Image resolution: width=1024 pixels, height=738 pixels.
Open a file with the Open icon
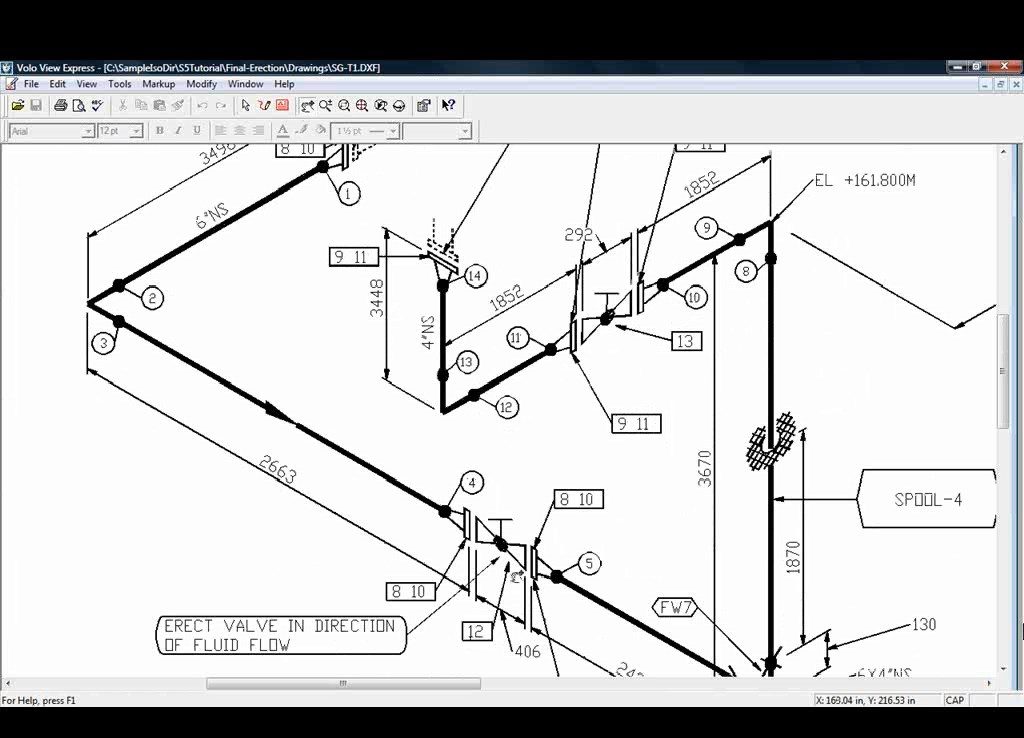(18, 105)
